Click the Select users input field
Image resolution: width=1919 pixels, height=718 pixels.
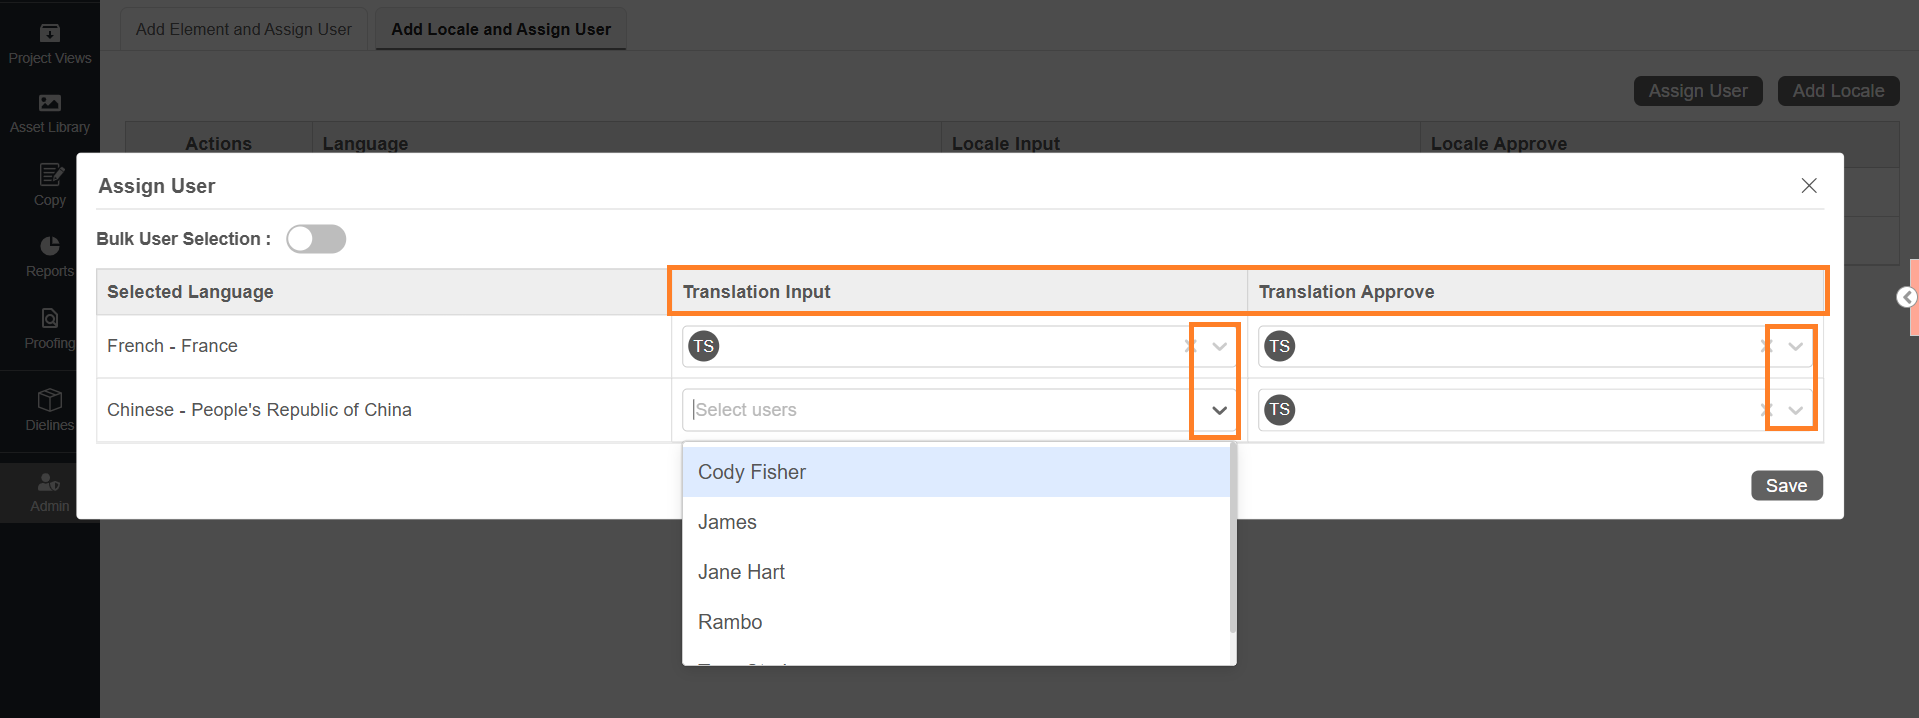(935, 410)
